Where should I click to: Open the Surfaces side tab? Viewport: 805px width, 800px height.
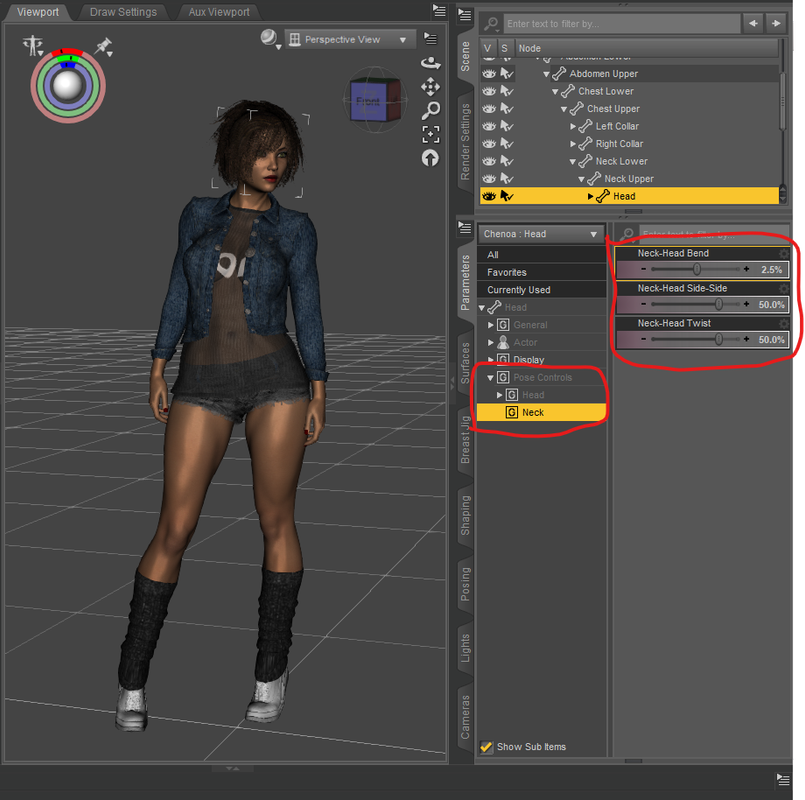(x=465, y=363)
